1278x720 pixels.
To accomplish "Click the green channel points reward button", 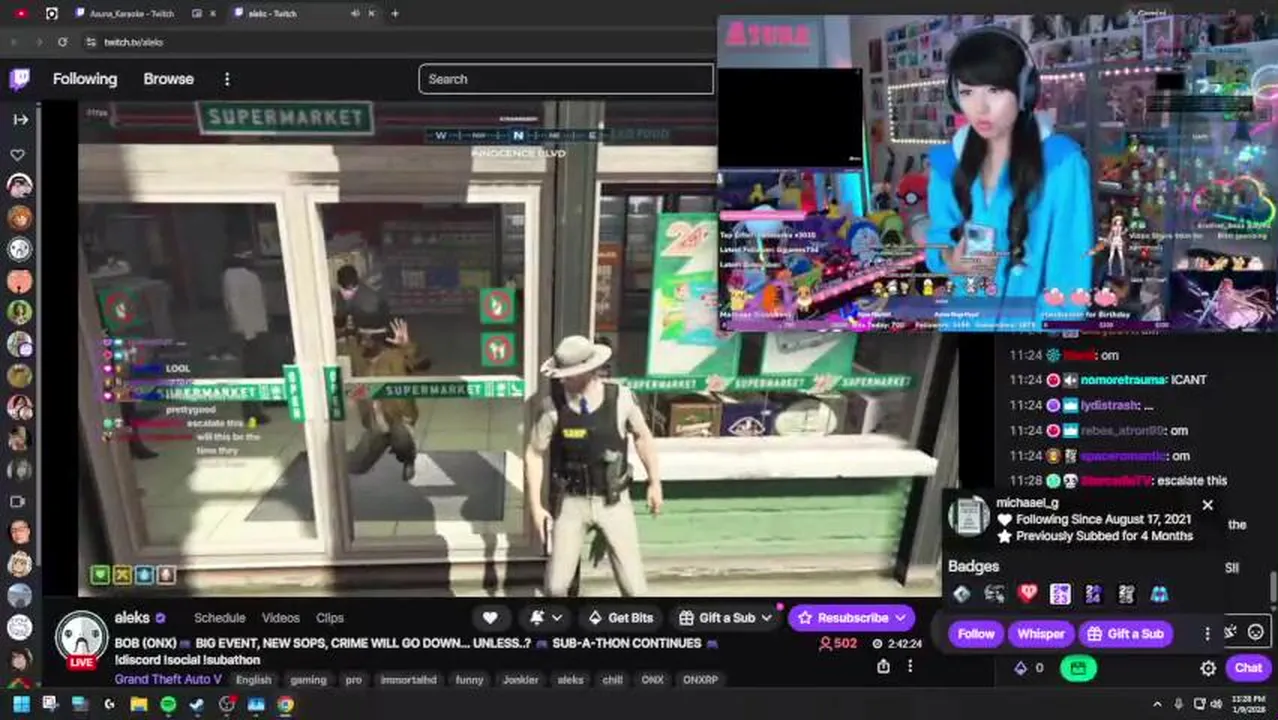I will [x=1077, y=668].
